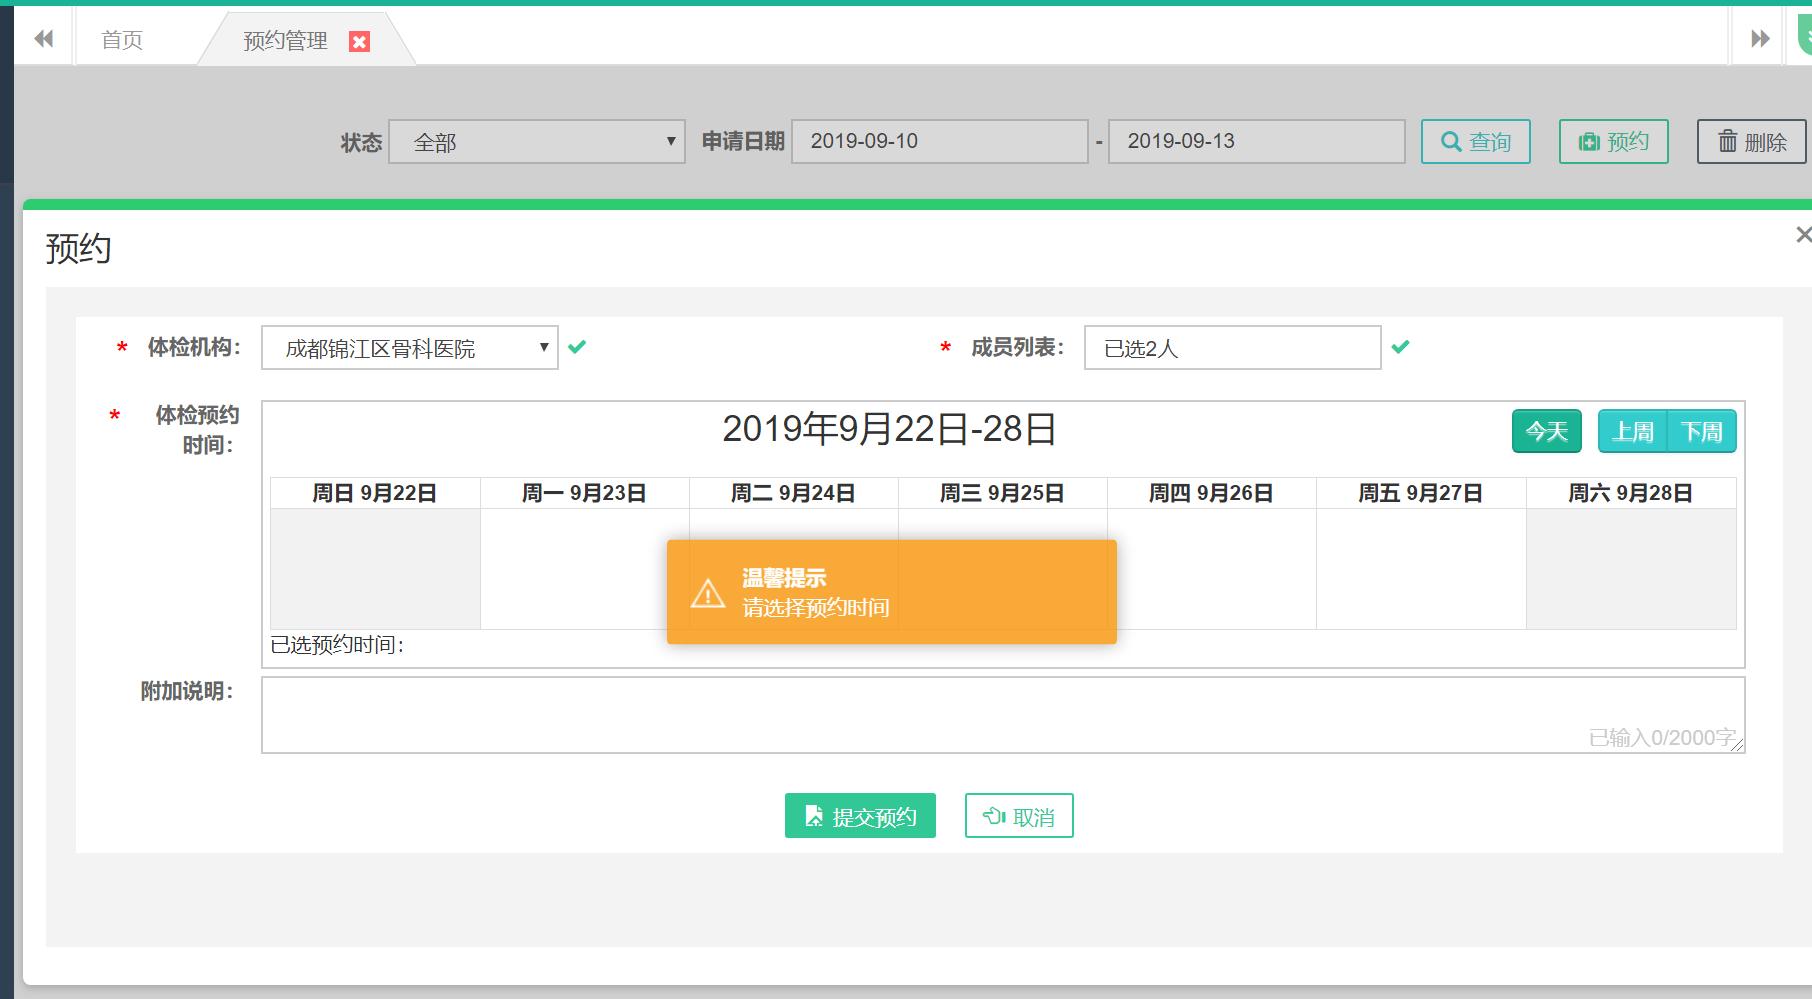Click the double-left arrow to scroll tabs left
The image size is (1812, 999).
pos(42,38)
